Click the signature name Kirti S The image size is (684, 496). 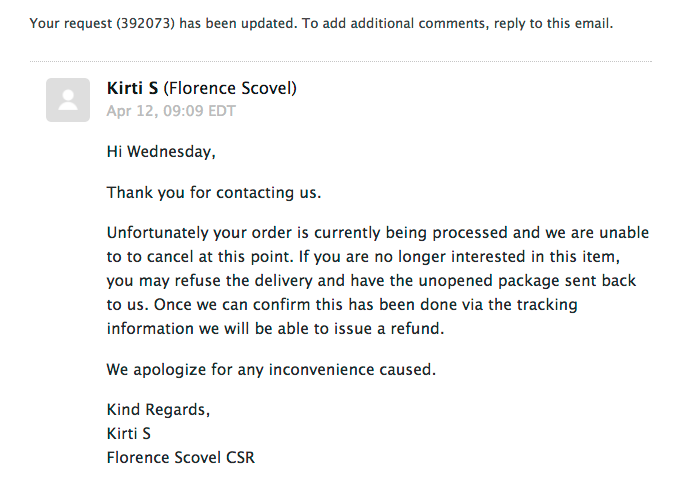[129, 434]
